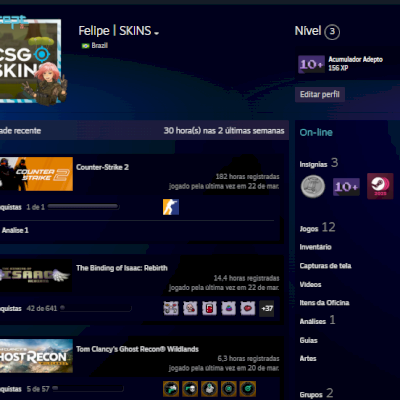Click the CSG SKINS profile avatar

tap(30, 61)
